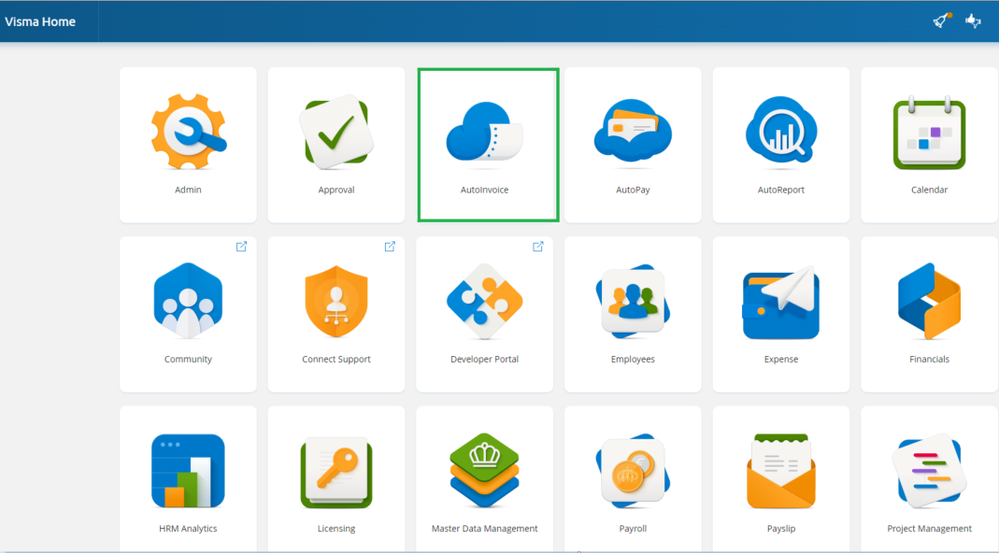Open the Community people icon
The image size is (999, 553).
click(188, 300)
